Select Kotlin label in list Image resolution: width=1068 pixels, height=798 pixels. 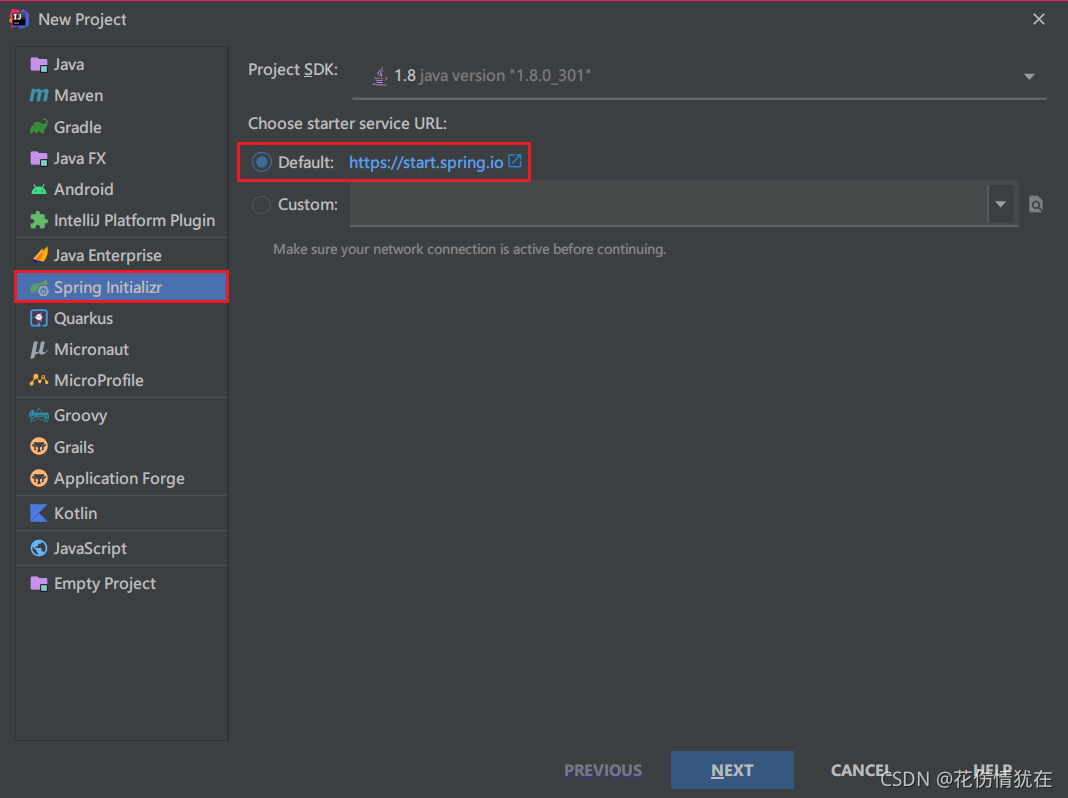coord(76,513)
